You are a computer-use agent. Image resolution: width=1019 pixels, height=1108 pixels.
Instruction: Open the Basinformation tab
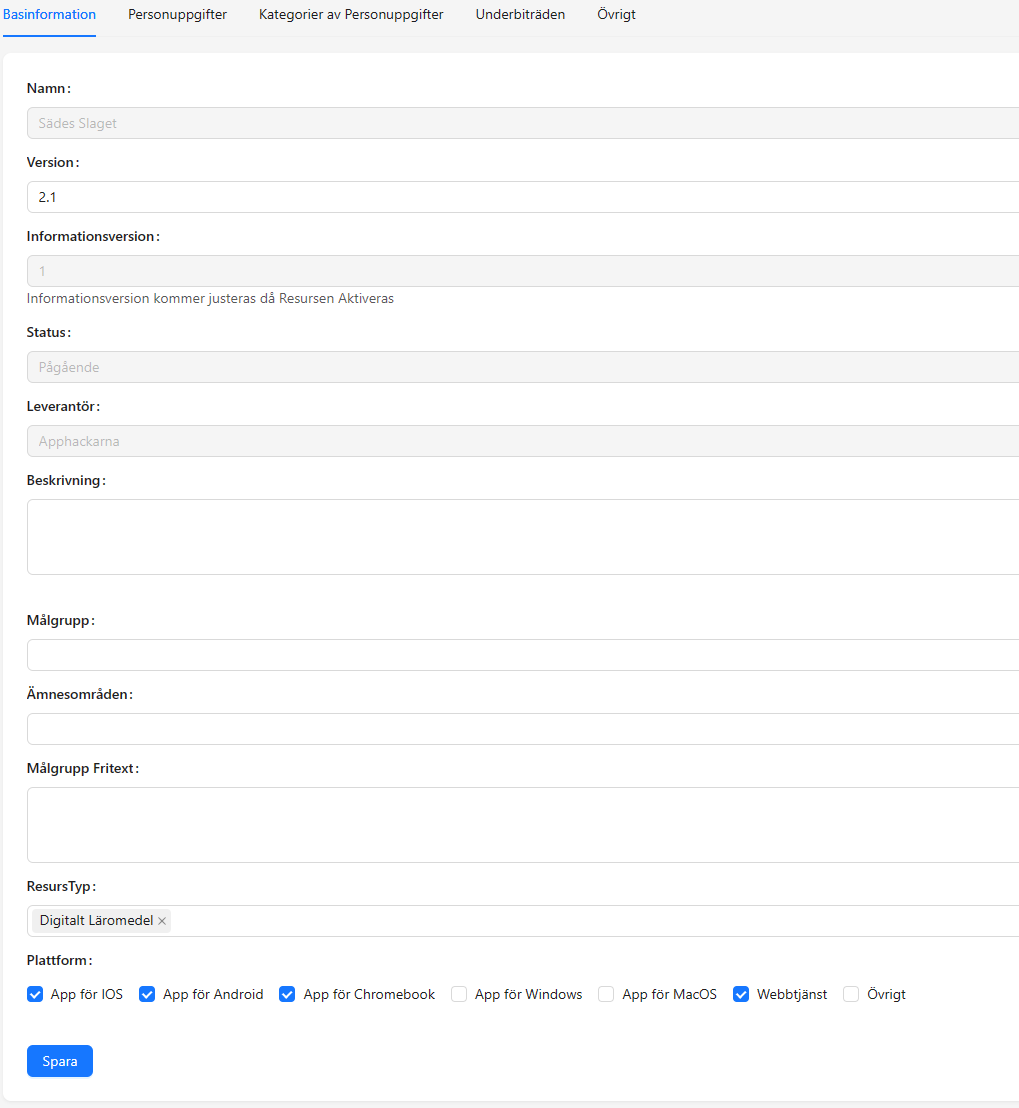pyautogui.click(x=49, y=14)
